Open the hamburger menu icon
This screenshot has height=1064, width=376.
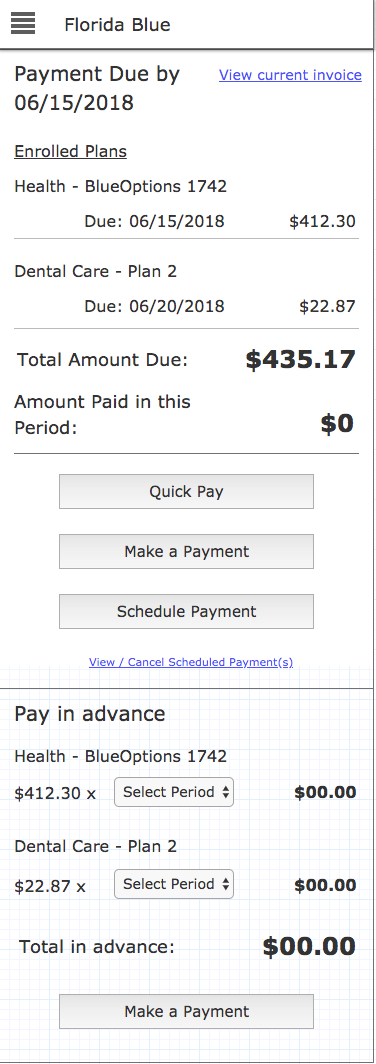click(22, 24)
